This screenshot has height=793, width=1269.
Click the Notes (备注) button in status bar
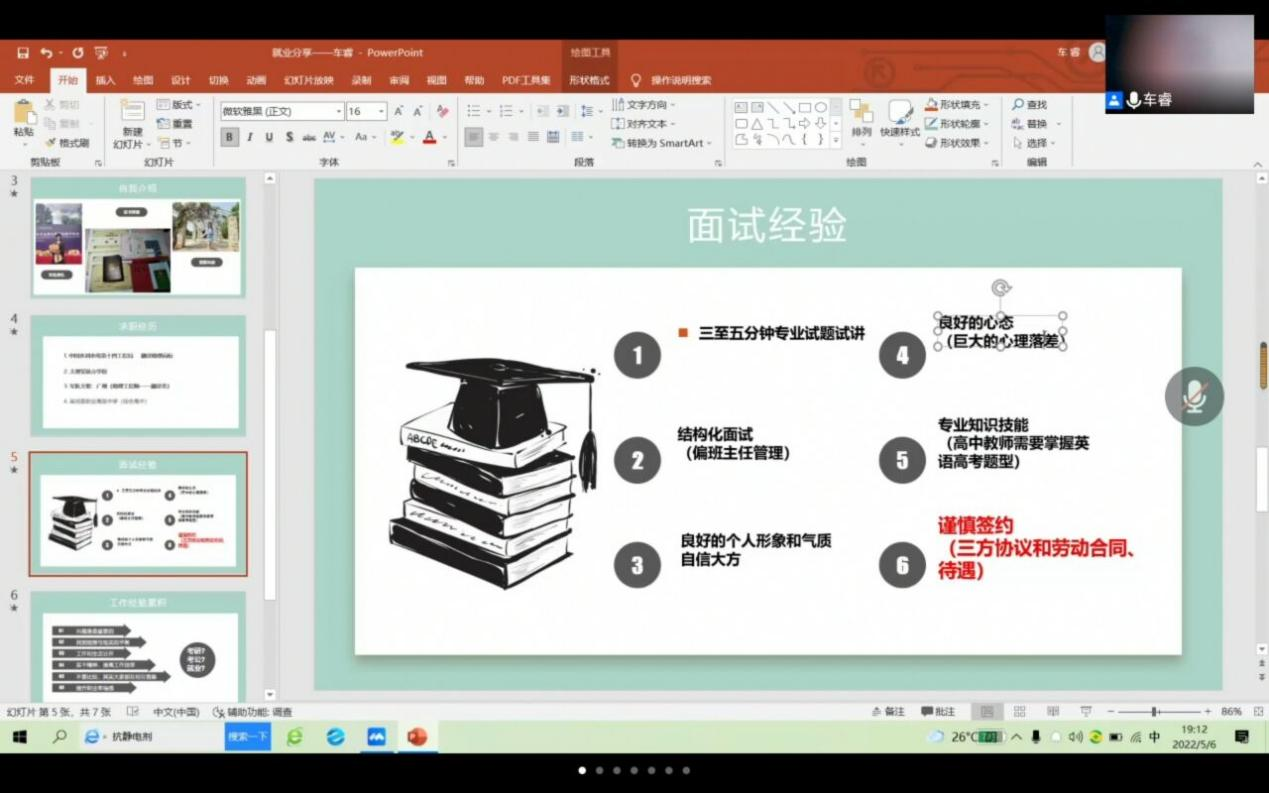click(887, 711)
